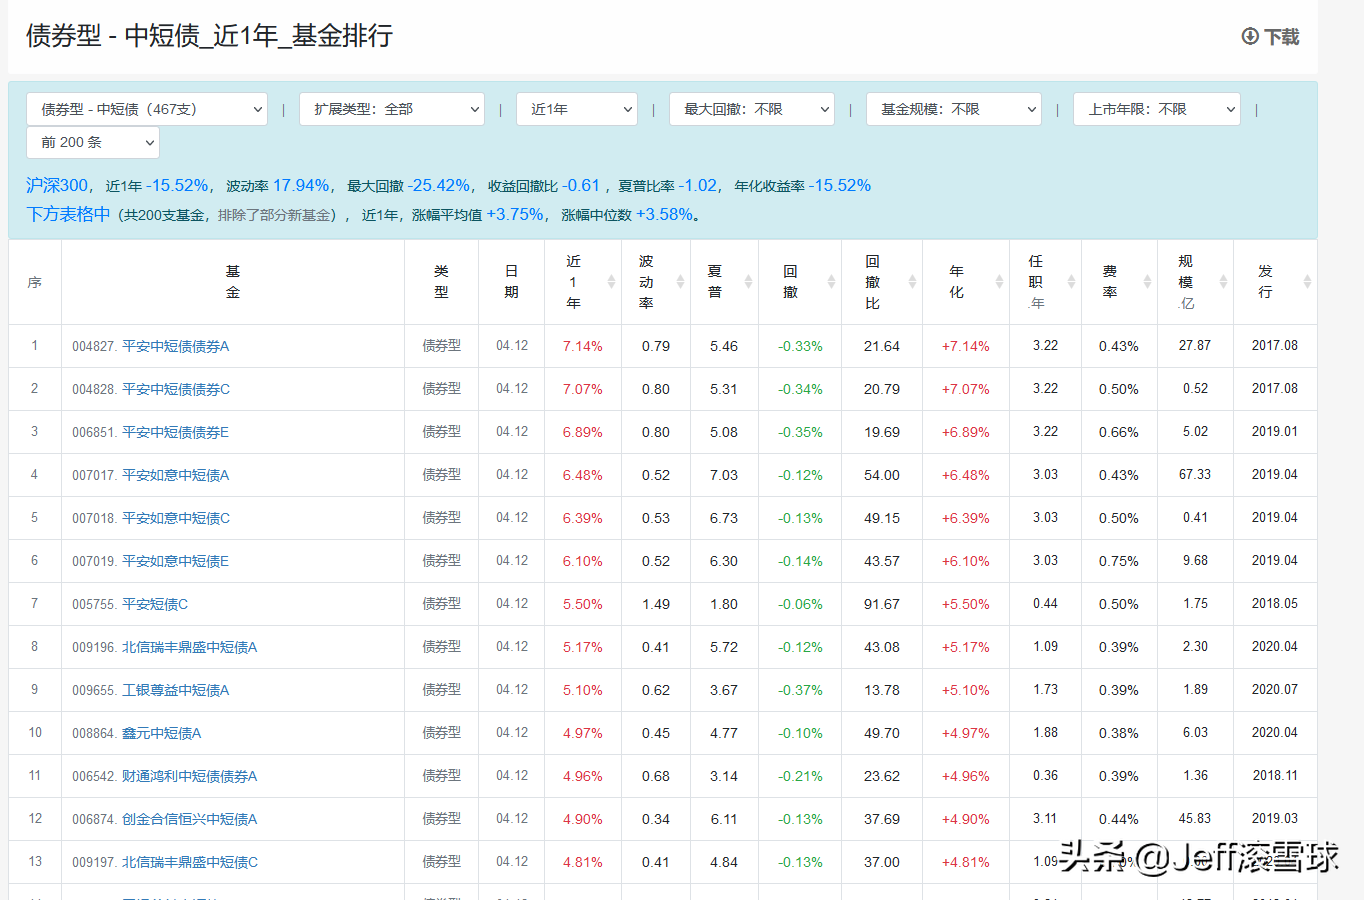Click the 序 column header
This screenshot has height=900, width=1364.
pos(35,282)
